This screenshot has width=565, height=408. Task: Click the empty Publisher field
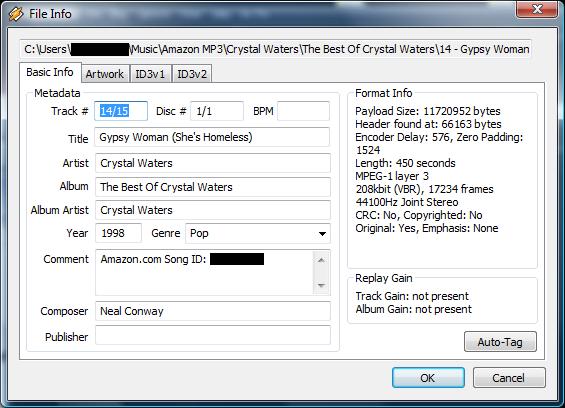213,335
